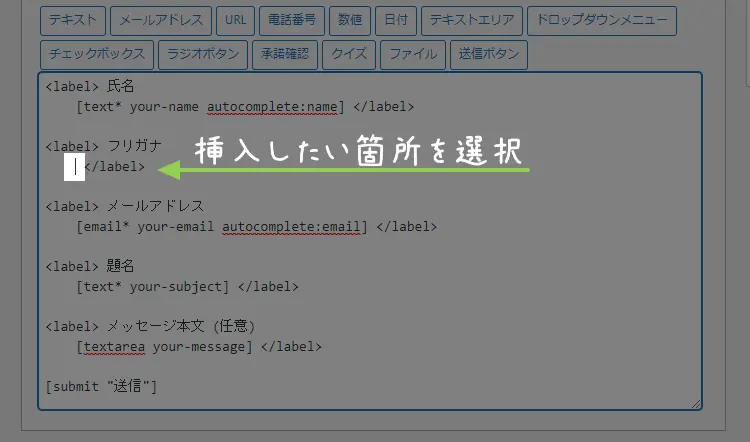This screenshot has width=750, height=442.
Task: Click the URL tag button
Action: pos(235,21)
